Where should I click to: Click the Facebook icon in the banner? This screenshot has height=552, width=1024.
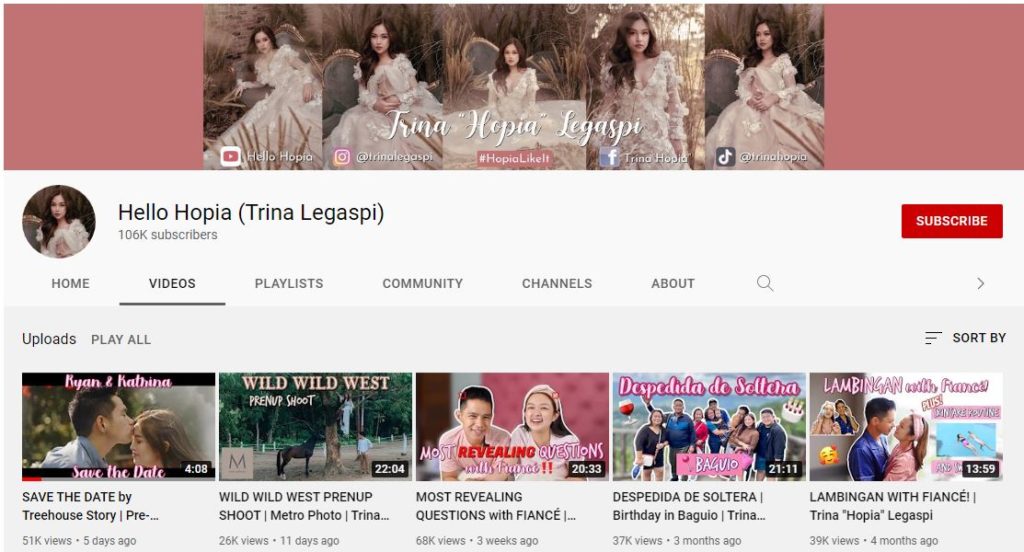click(x=609, y=157)
